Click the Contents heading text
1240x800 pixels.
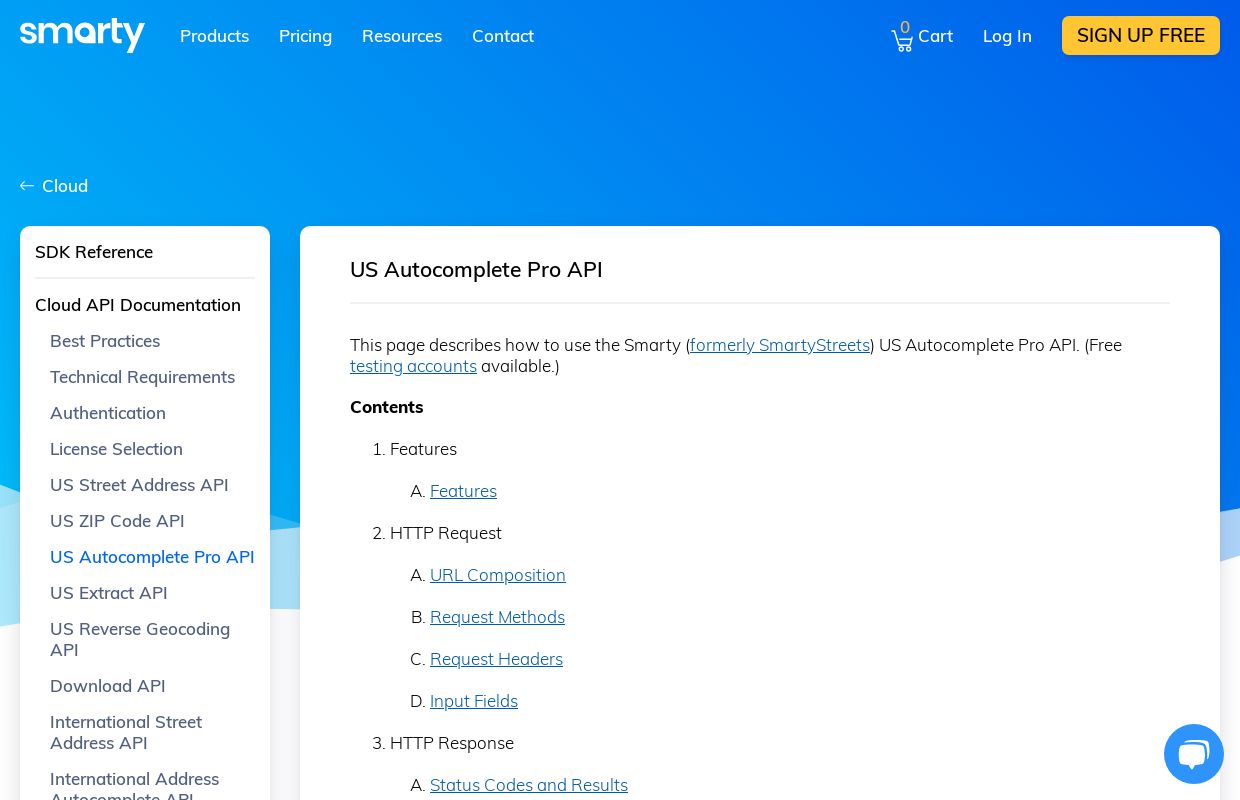click(387, 407)
